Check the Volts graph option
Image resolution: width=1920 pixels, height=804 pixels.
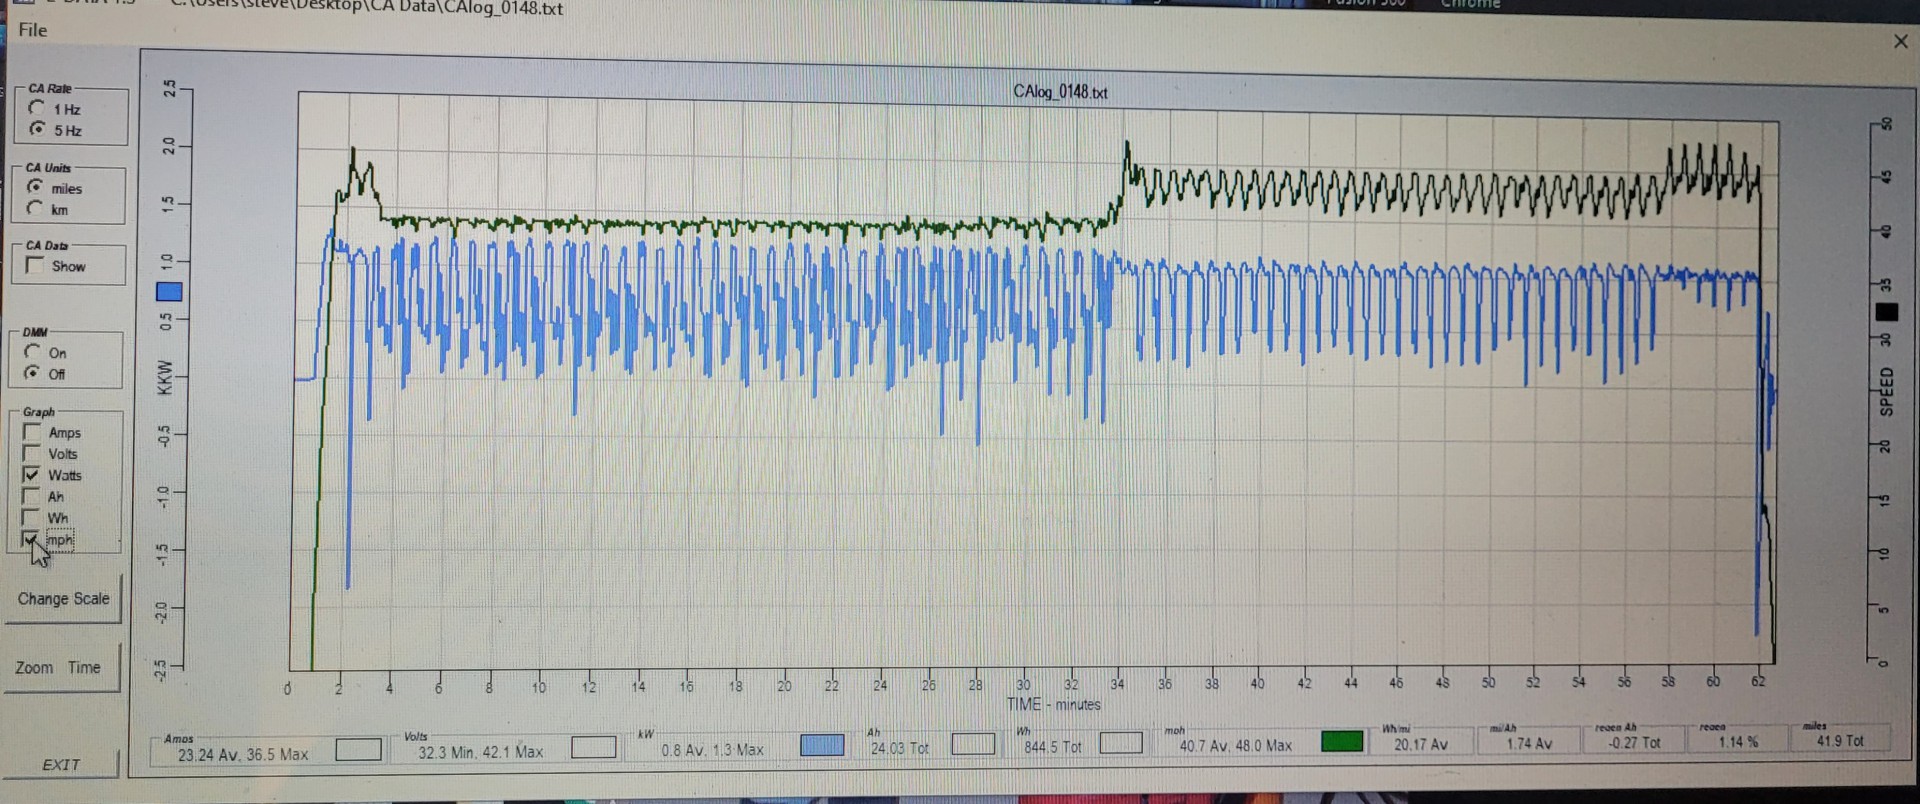pyautogui.click(x=32, y=453)
